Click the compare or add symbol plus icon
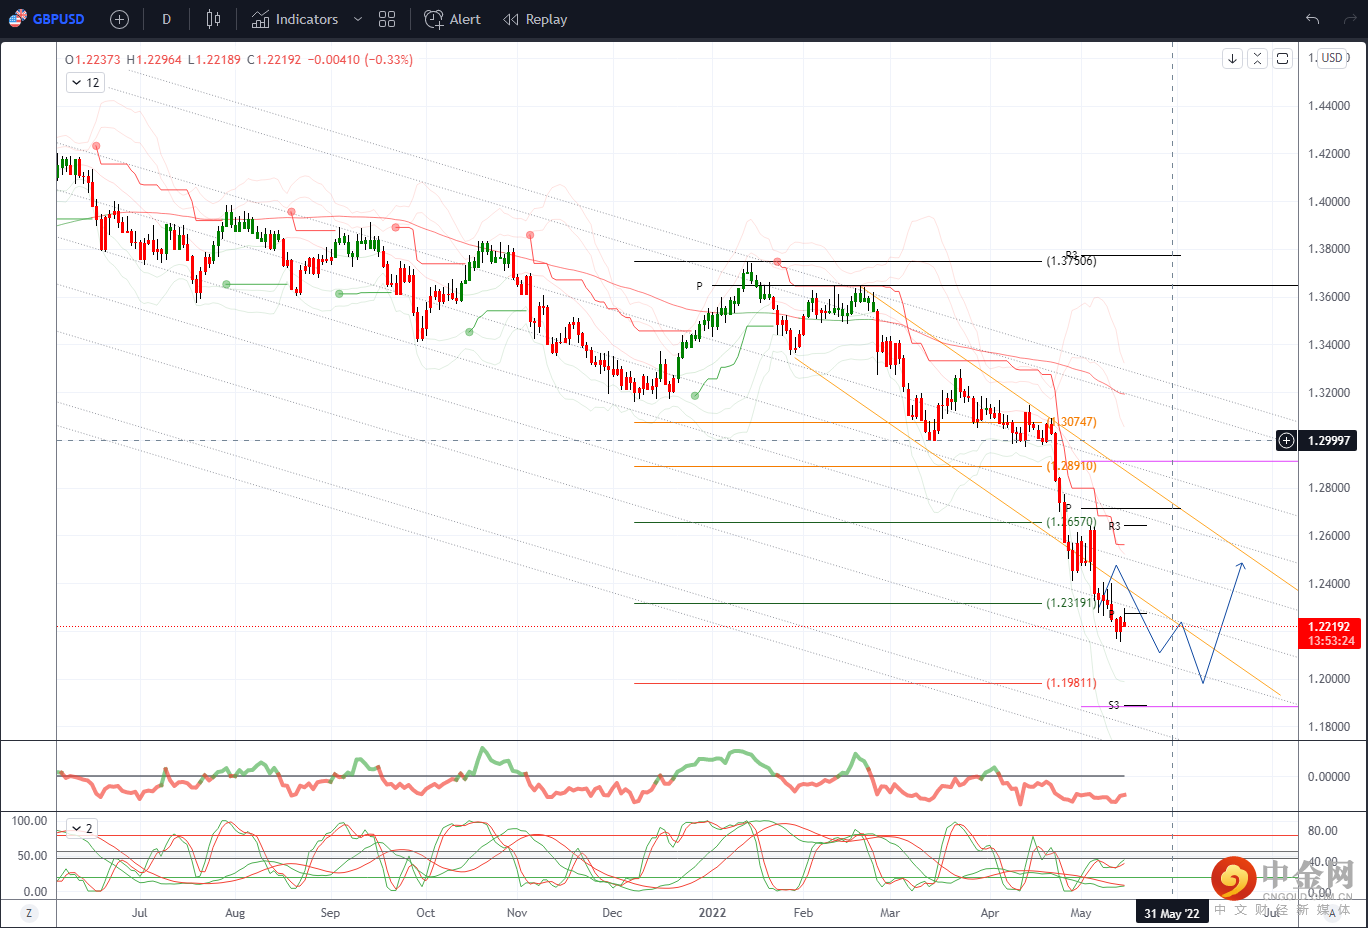 click(x=119, y=19)
